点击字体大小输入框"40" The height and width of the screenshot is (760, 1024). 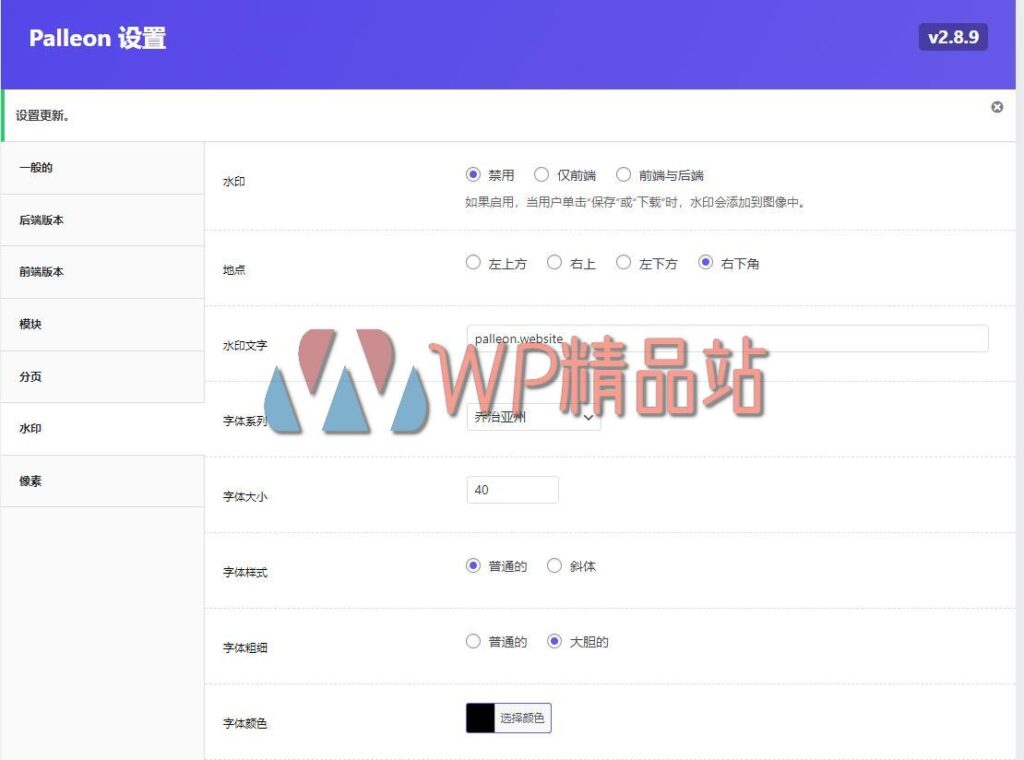pos(512,489)
